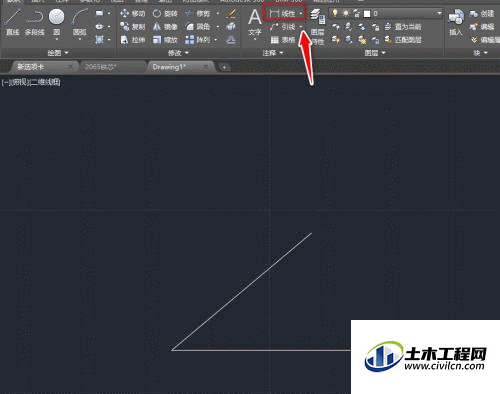Click the Offset icon in Modify panel
The height and width of the screenshot is (394, 500).
coord(231,40)
